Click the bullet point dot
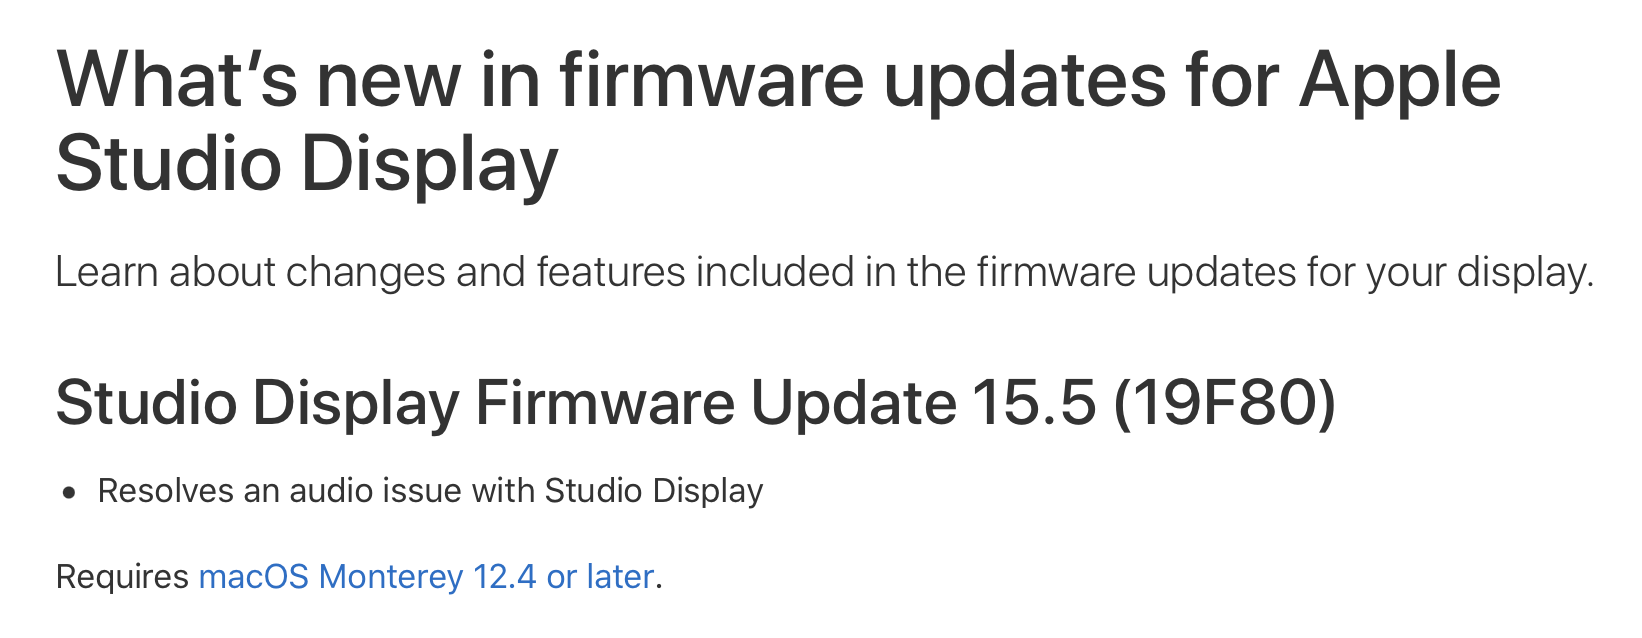1642x638 pixels. pos(68,493)
